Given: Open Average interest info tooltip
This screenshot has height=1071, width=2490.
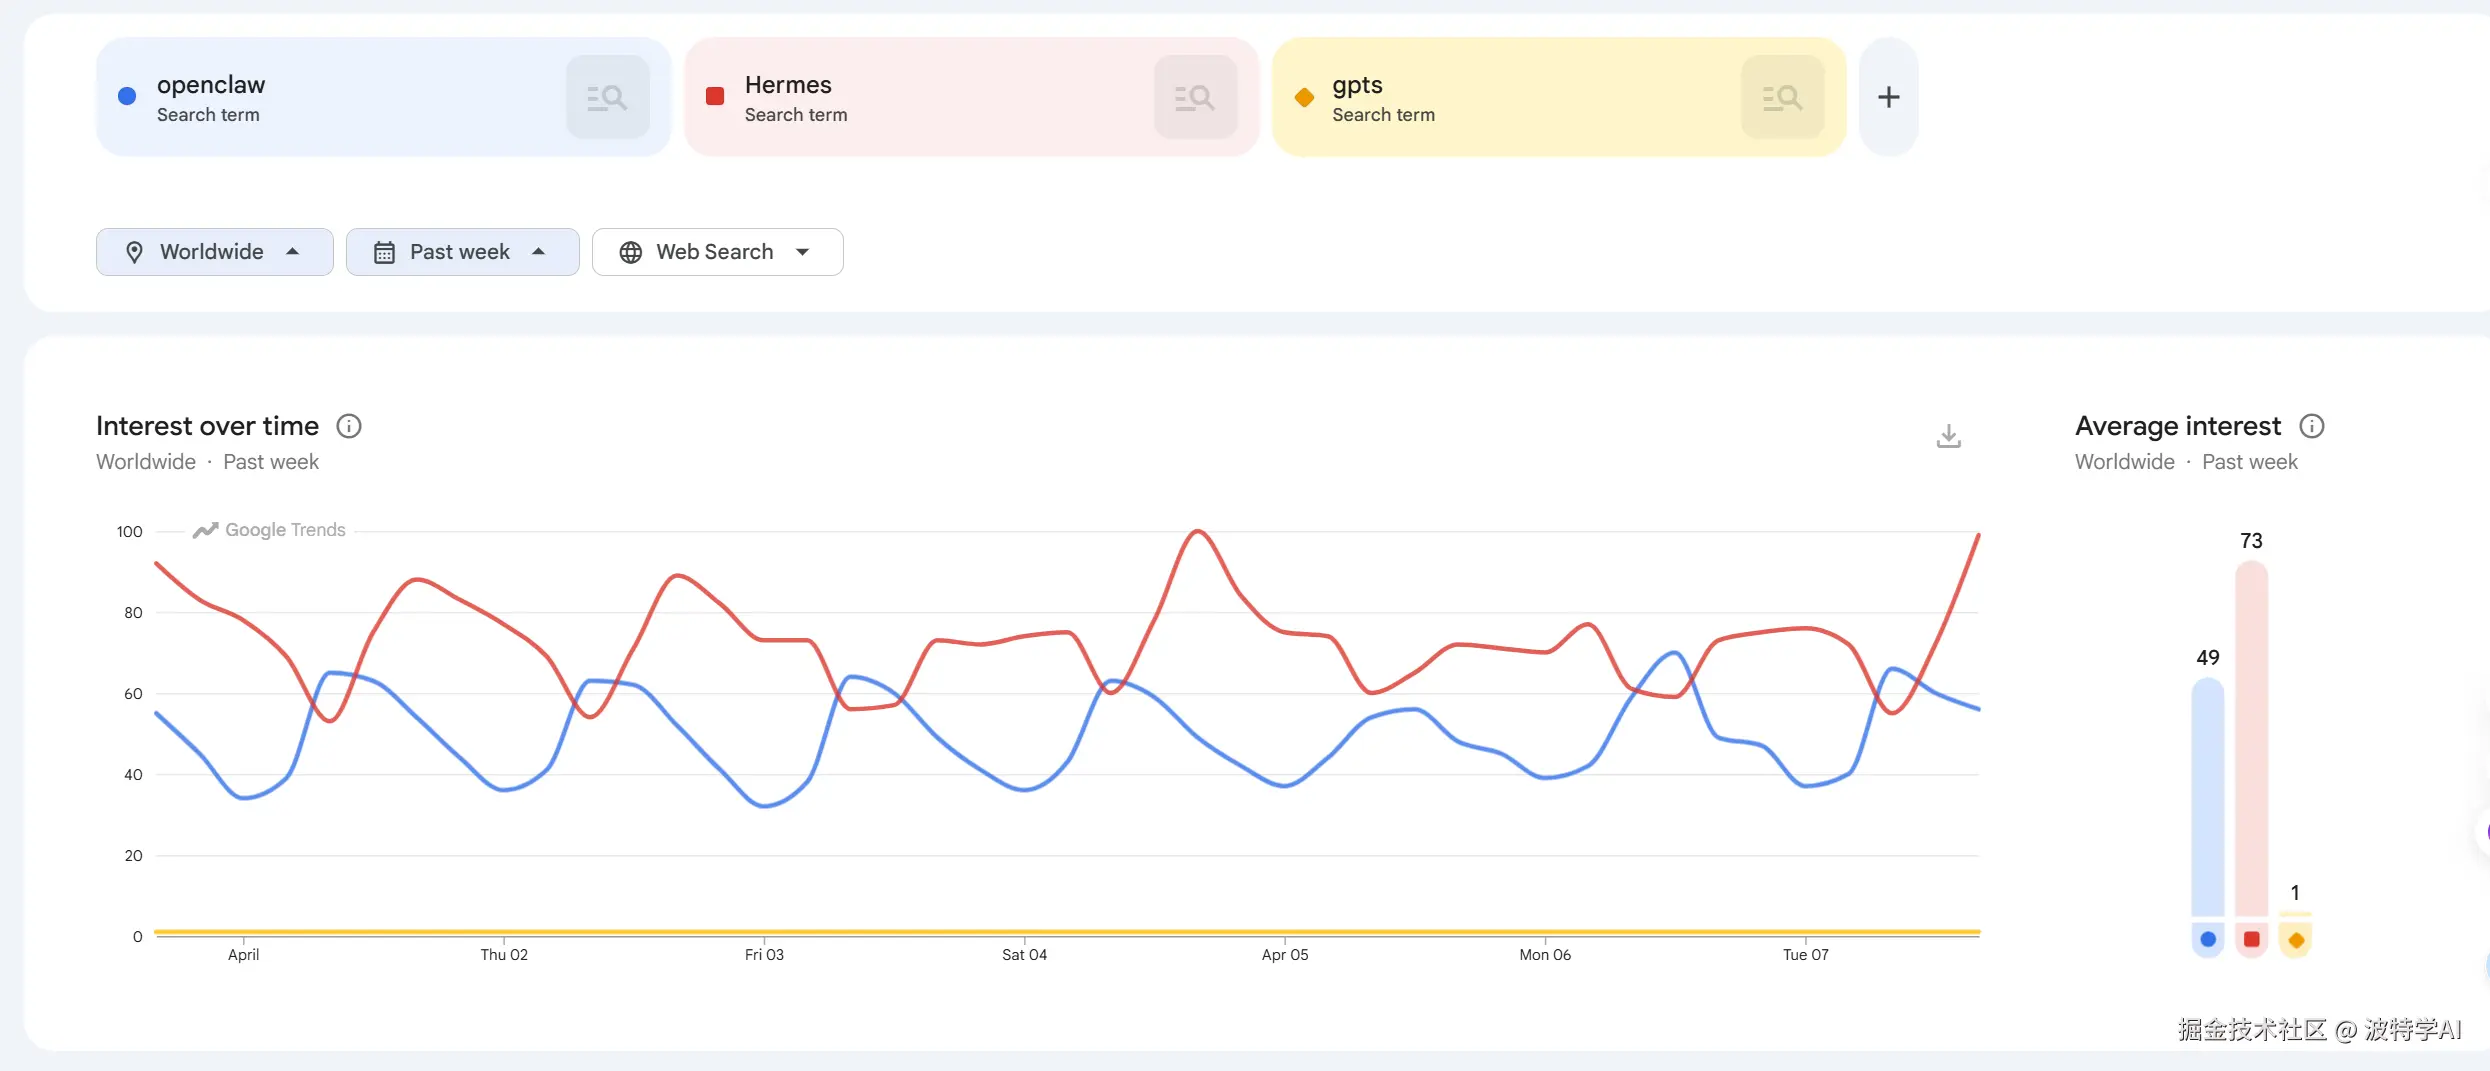Looking at the screenshot, I should click(2312, 427).
